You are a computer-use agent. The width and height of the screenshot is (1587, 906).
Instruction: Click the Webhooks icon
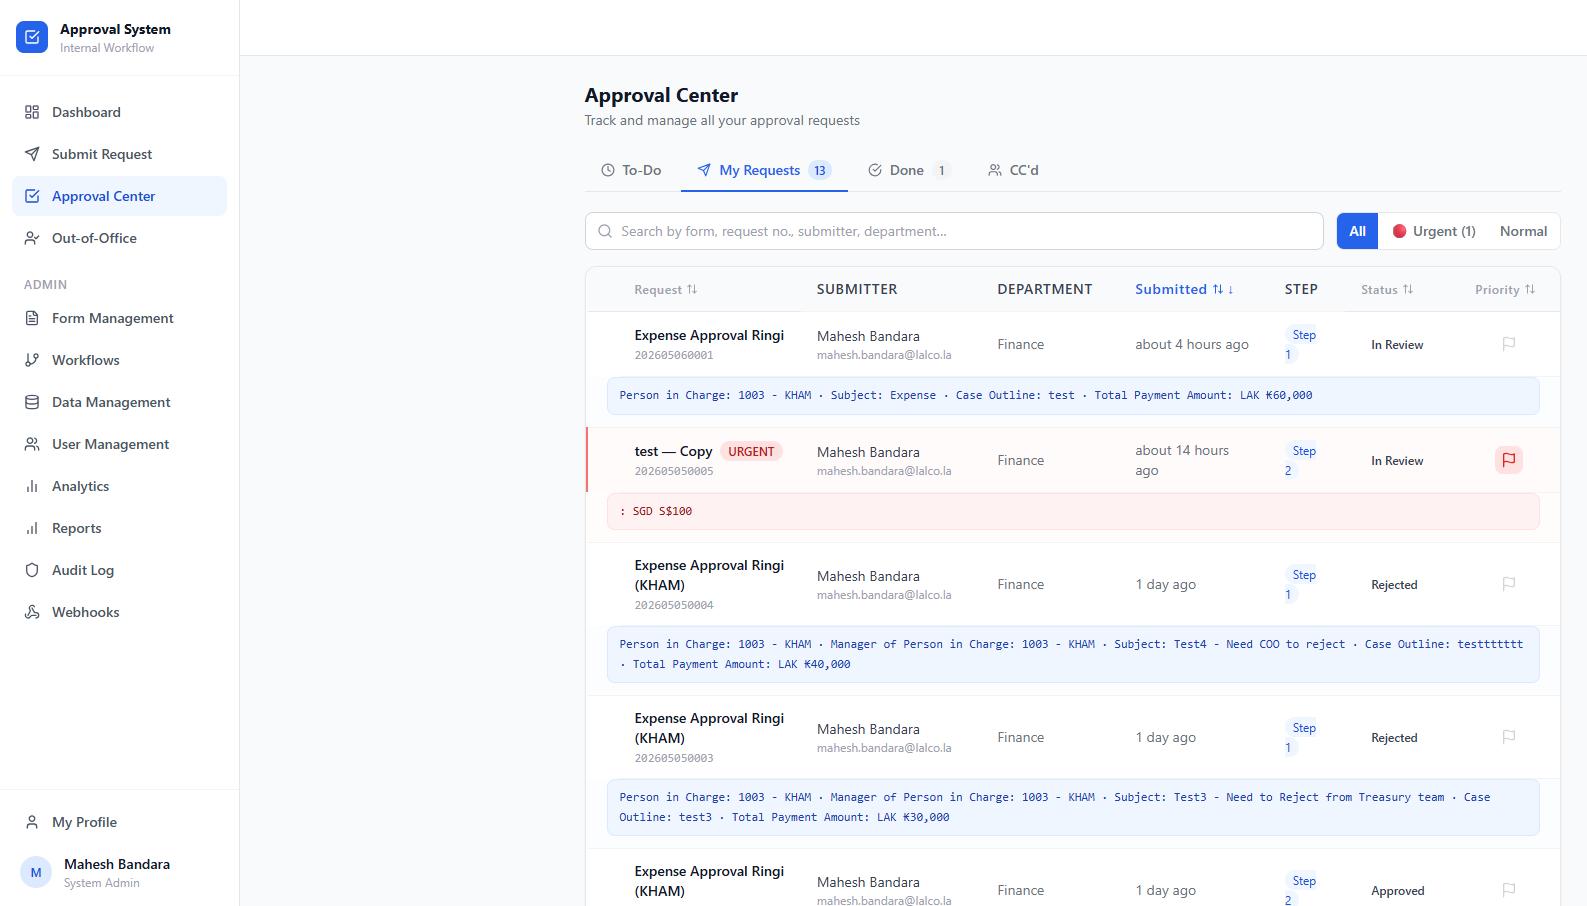[32, 612]
